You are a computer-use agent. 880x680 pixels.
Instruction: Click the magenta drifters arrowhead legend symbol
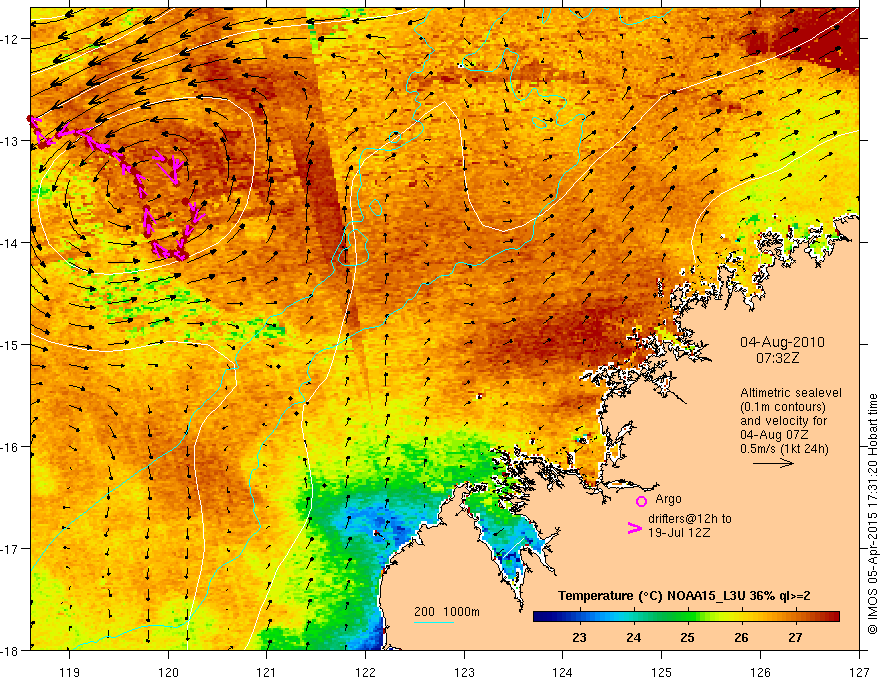pyautogui.click(x=634, y=528)
